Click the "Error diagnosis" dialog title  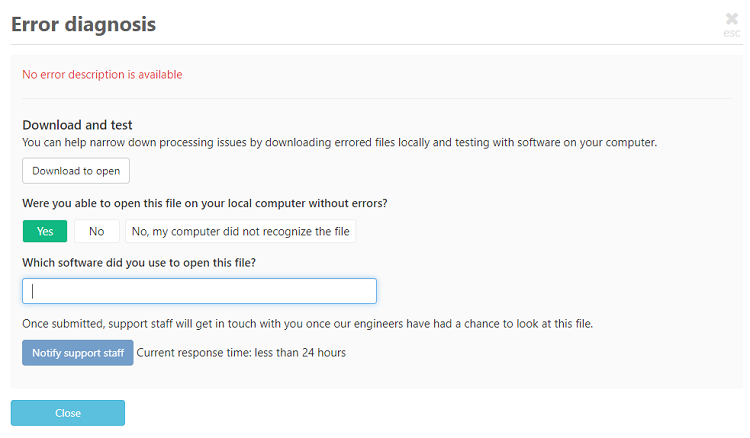click(x=83, y=23)
